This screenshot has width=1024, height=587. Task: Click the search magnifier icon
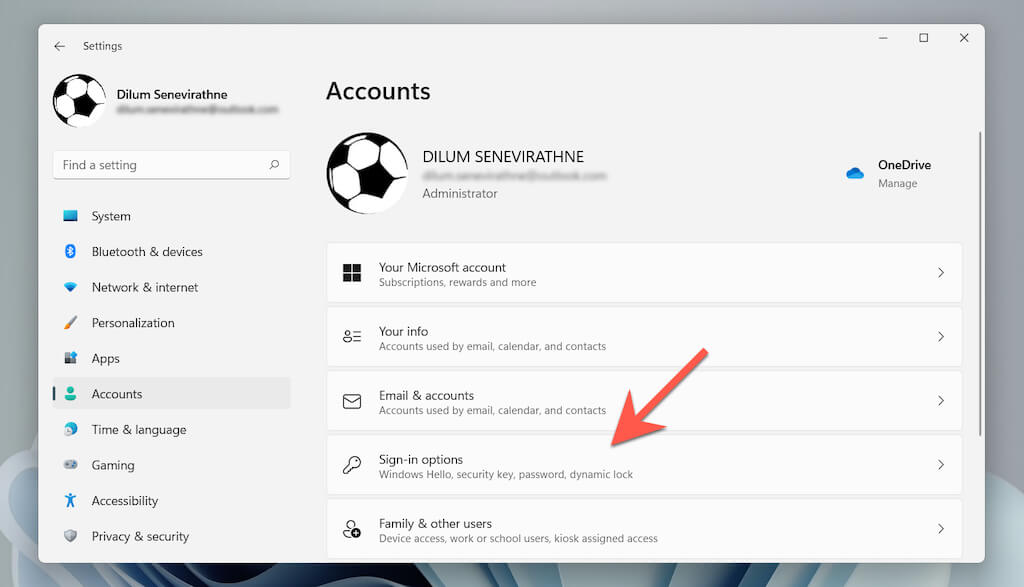[274, 165]
